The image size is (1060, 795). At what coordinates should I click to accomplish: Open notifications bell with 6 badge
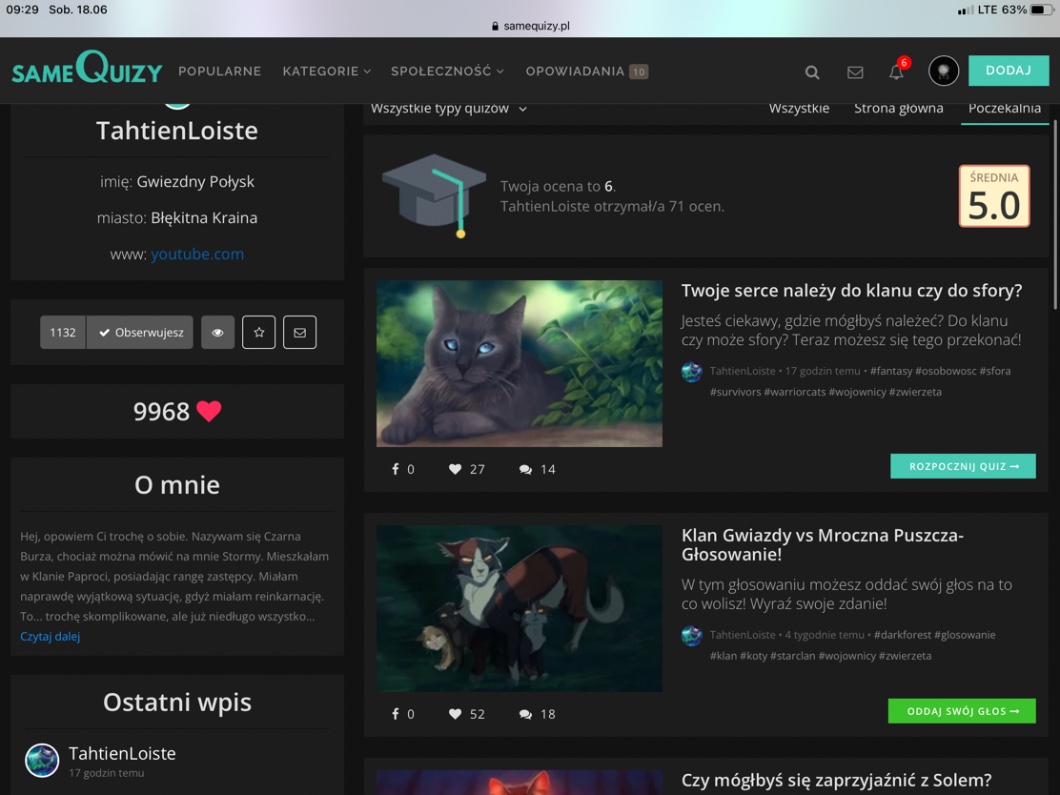coord(896,72)
